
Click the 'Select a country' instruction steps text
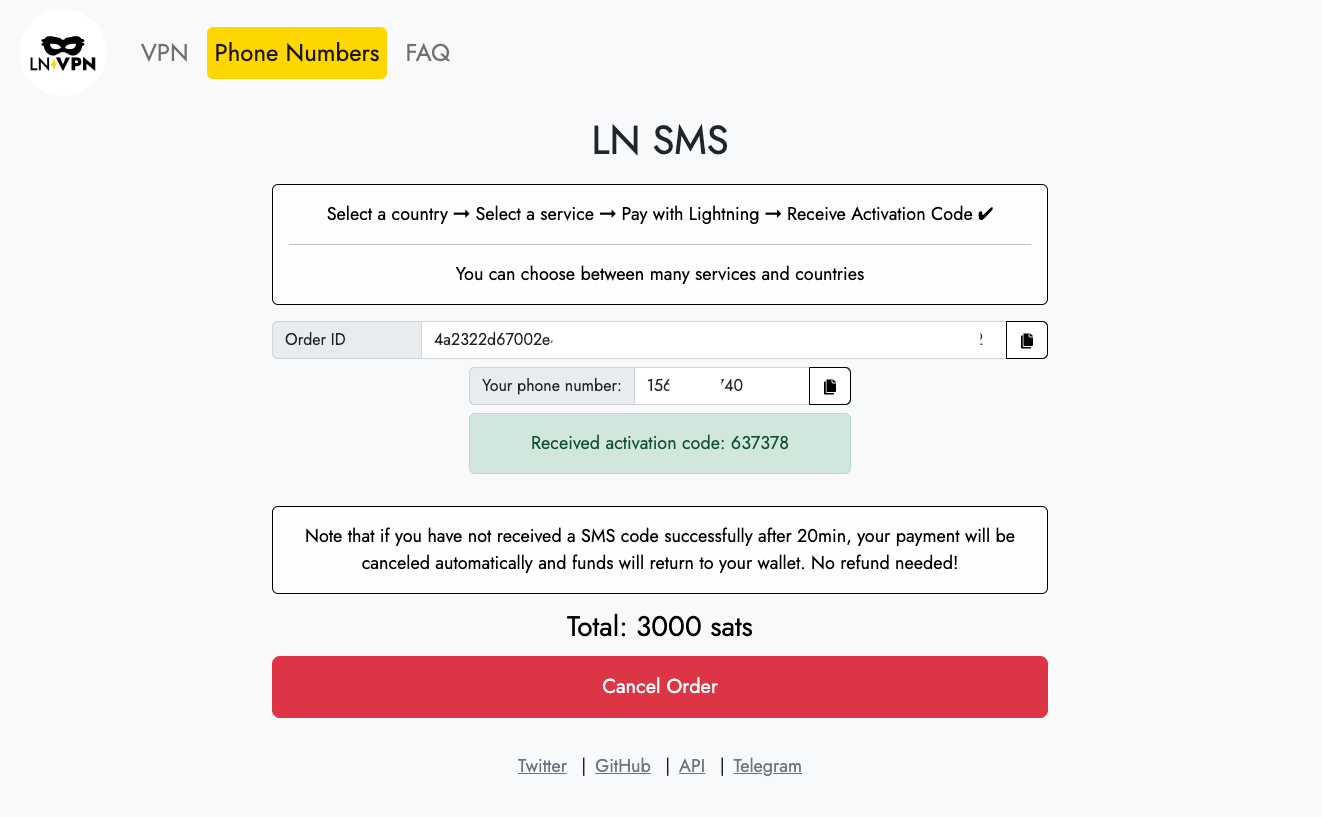(x=660, y=214)
